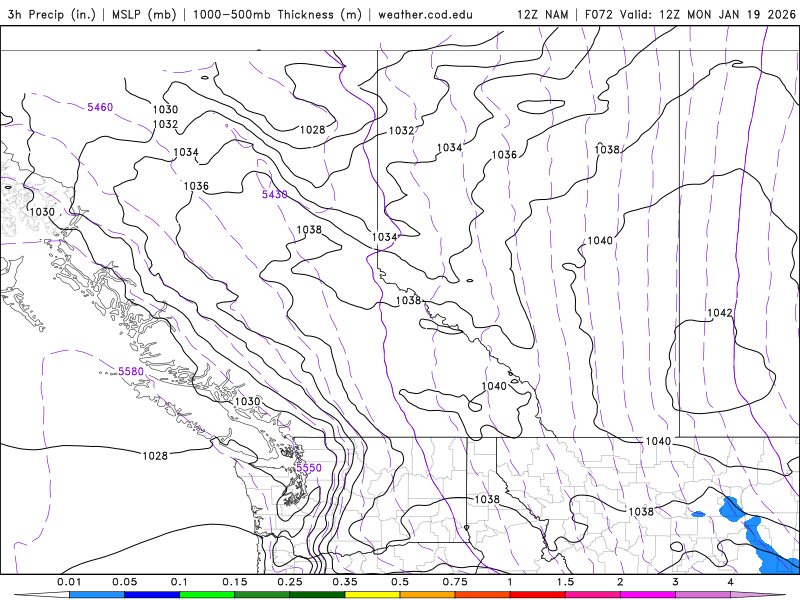Select the 0.15 legend tick value
The width and height of the screenshot is (800, 600).
(235, 582)
